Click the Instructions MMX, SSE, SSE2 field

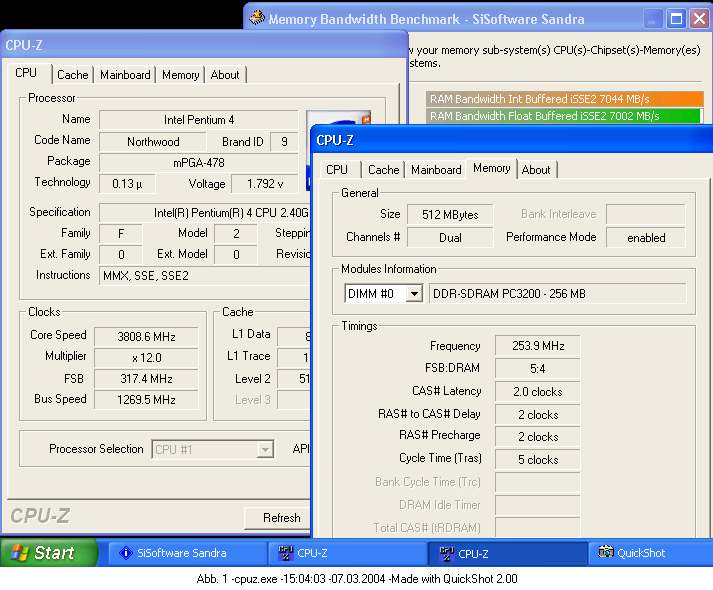tap(205, 276)
